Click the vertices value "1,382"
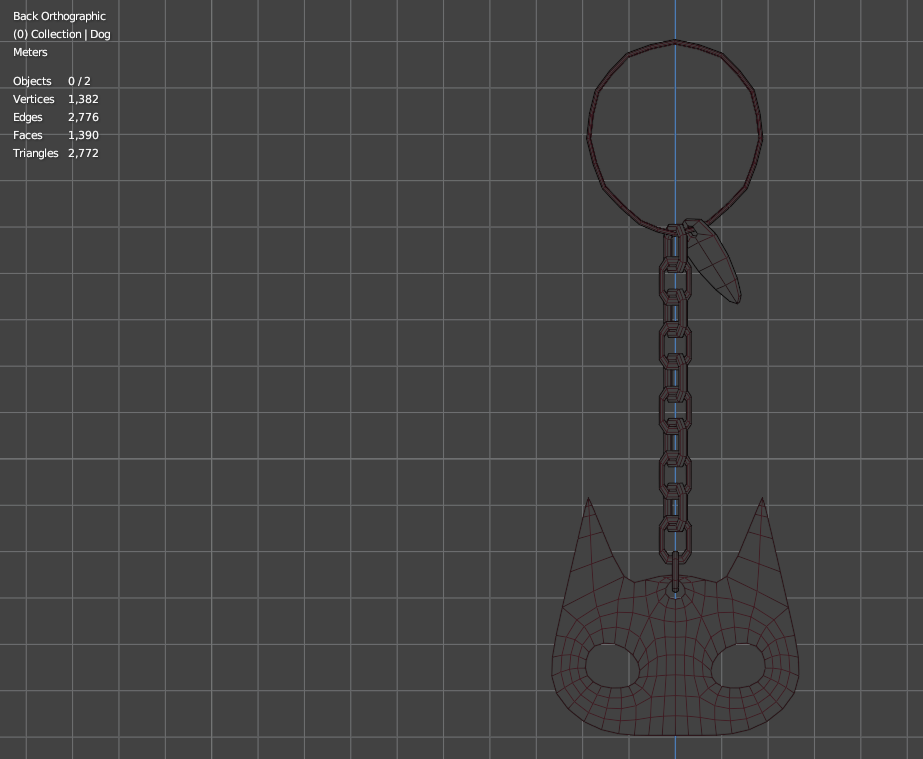 tap(84, 99)
